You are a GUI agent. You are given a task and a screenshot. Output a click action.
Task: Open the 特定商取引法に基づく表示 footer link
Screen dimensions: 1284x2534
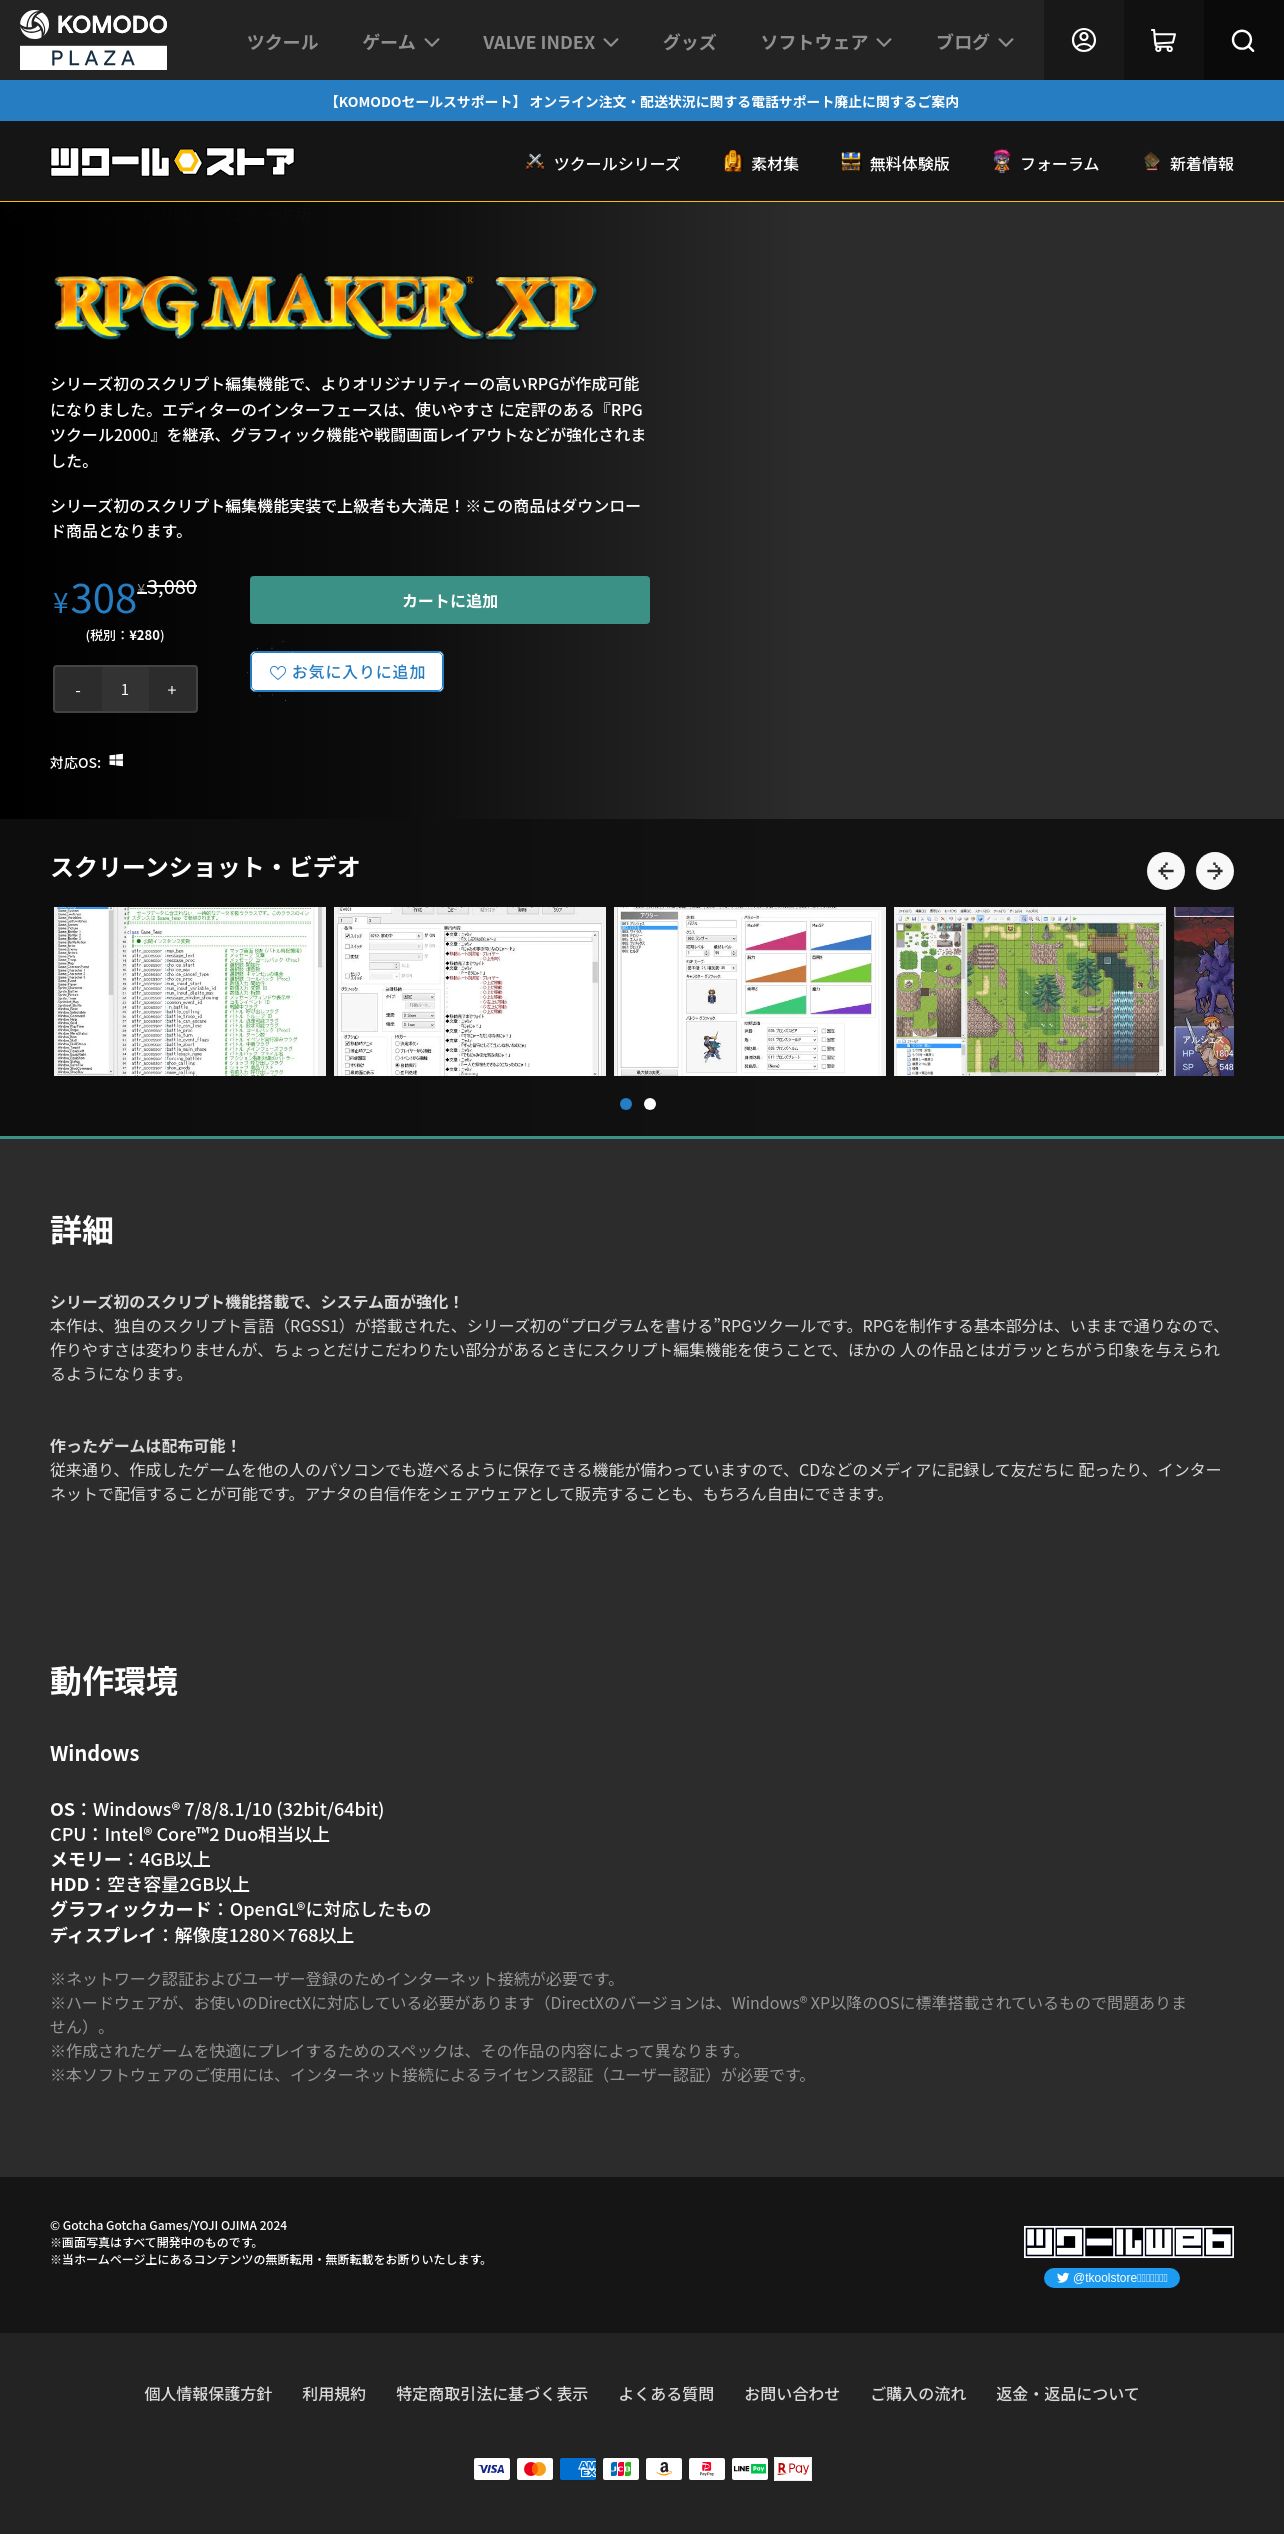tap(492, 2394)
